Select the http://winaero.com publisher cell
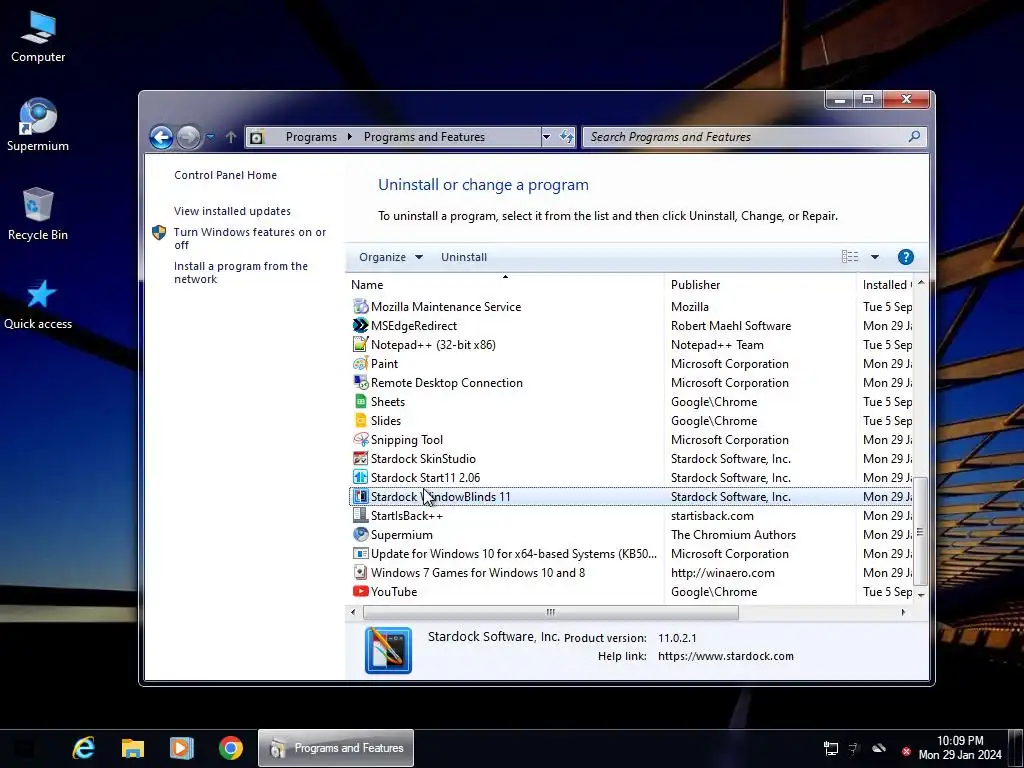The image size is (1024, 768). click(722, 572)
